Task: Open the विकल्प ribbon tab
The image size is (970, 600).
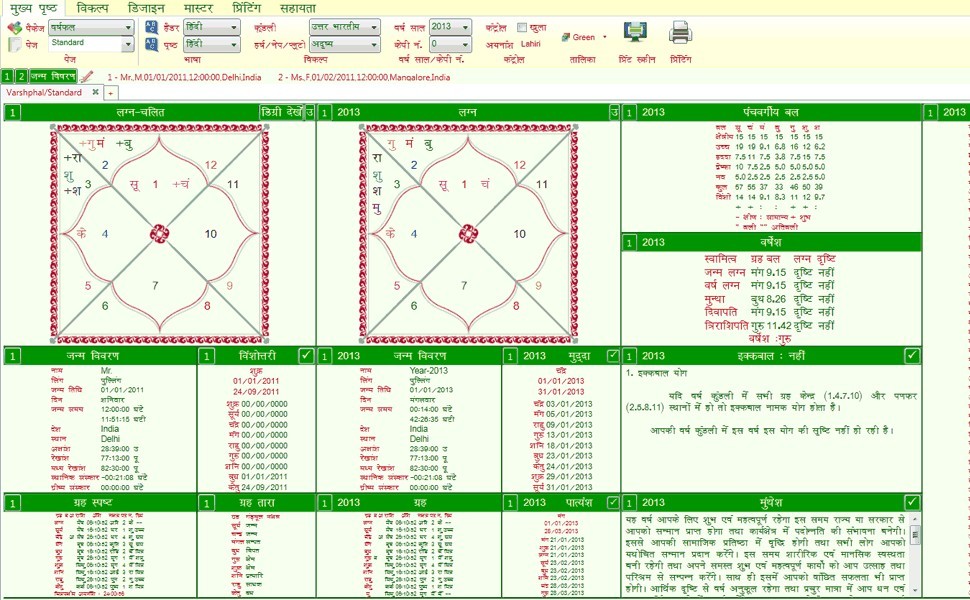Action: (93, 8)
